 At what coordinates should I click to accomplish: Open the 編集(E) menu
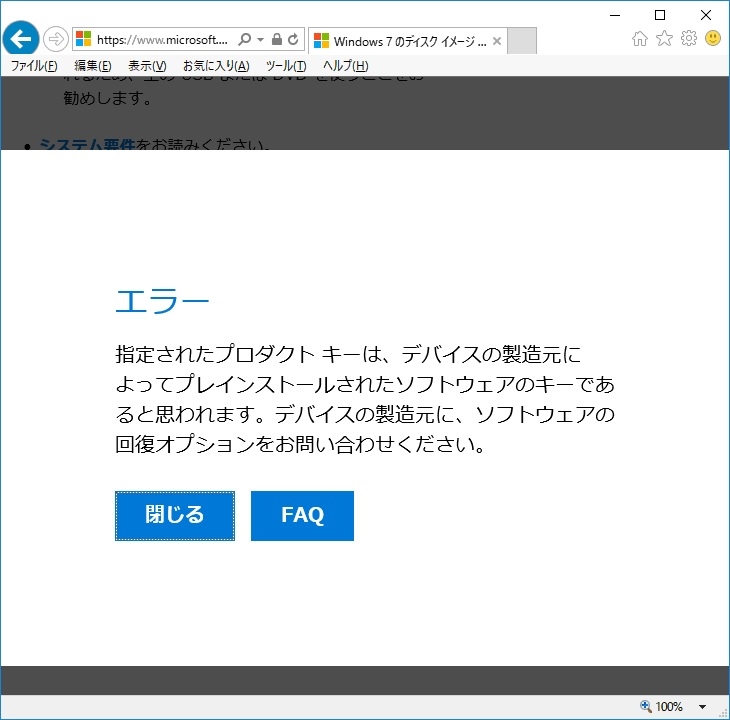pyautogui.click(x=93, y=66)
